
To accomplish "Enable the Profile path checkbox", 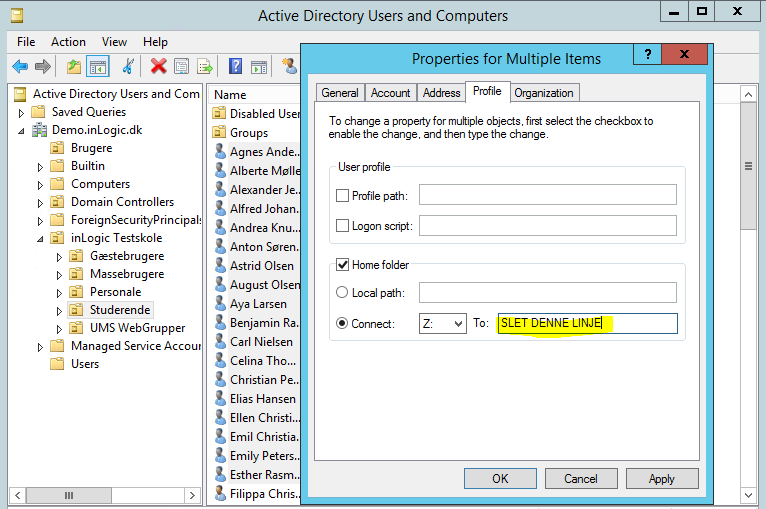I will [343, 195].
